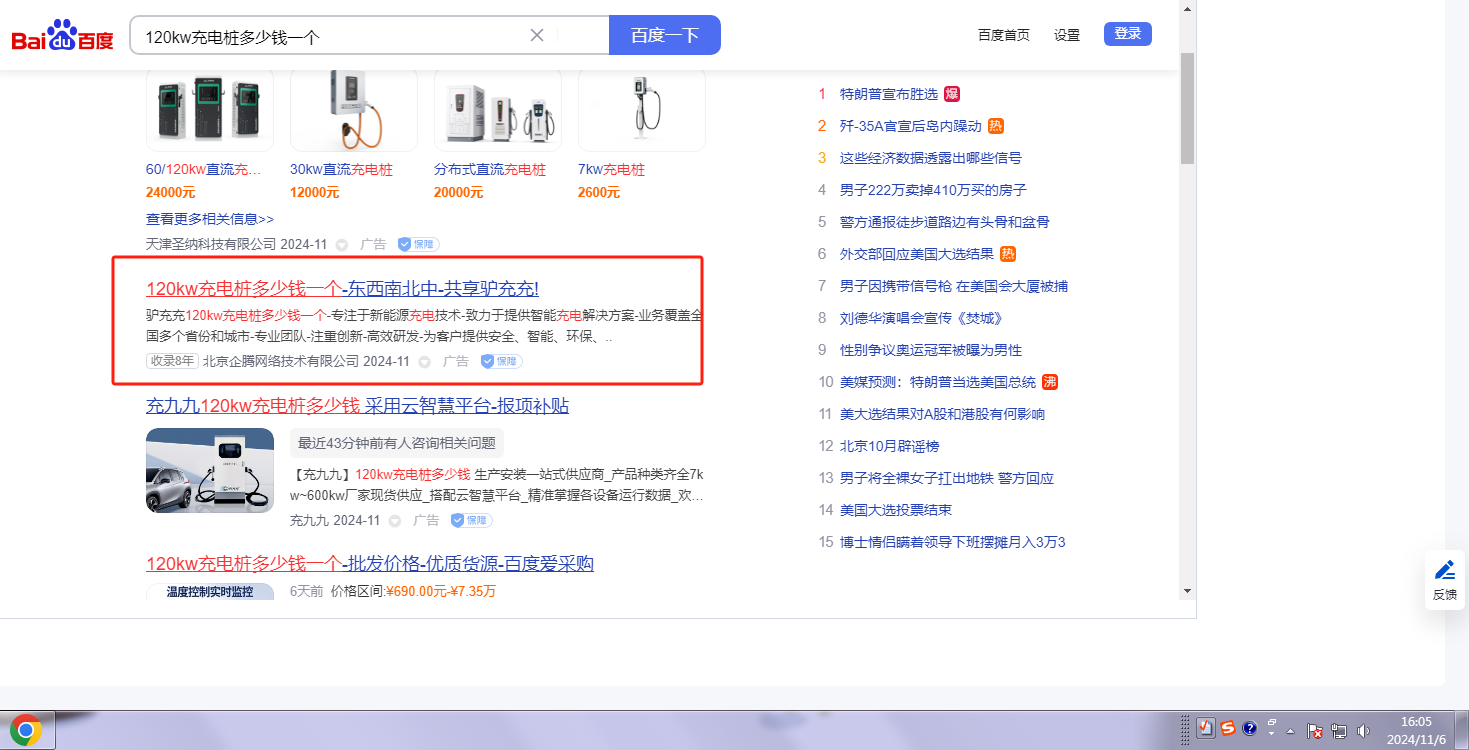Click the Action Center flag tray icon

[x=1316, y=731]
